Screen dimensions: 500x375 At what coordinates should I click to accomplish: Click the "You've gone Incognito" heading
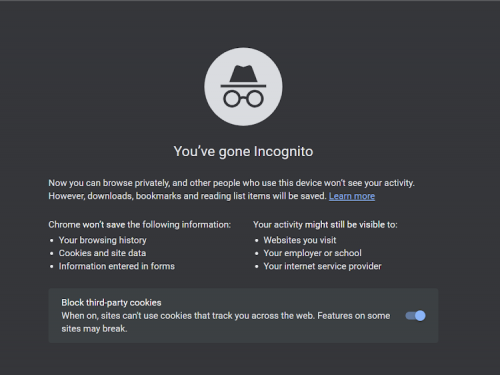(243, 151)
